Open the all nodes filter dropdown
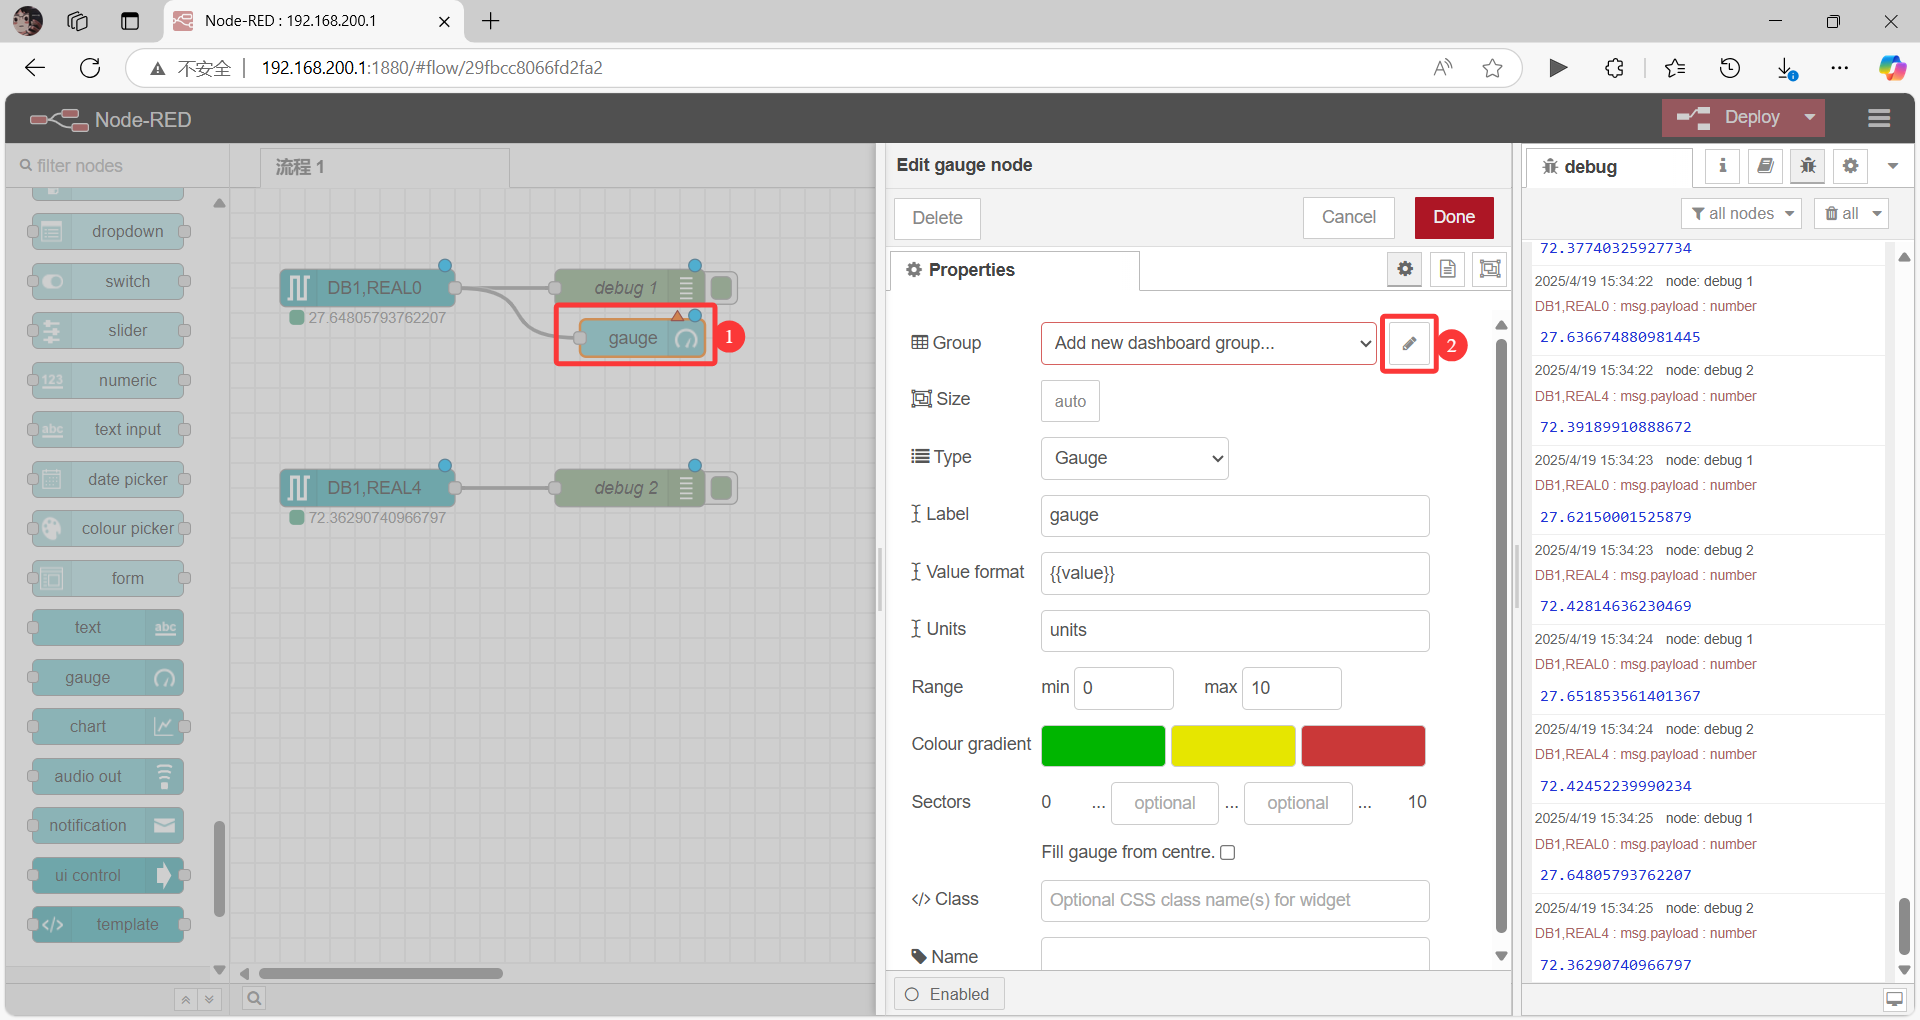This screenshot has width=1920, height=1020. [x=1741, y=213]
